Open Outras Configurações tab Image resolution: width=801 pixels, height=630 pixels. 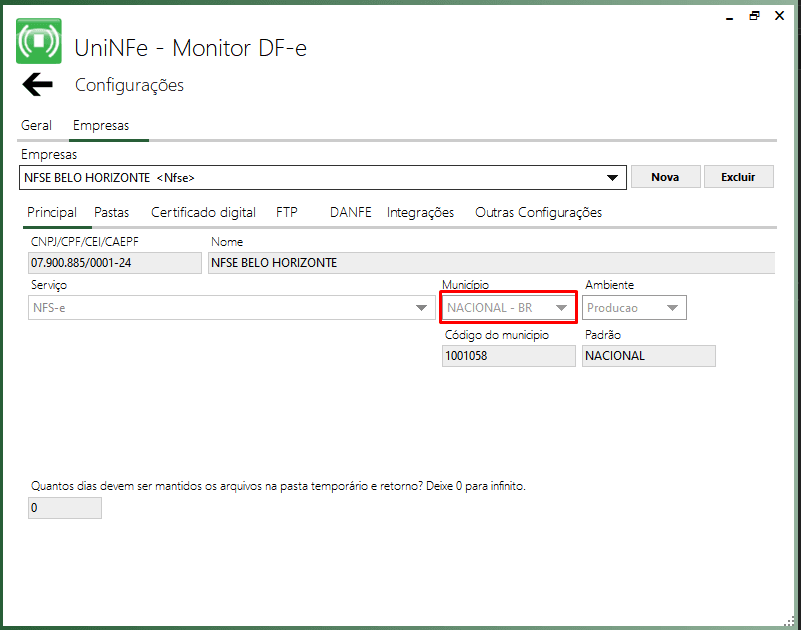538,213
